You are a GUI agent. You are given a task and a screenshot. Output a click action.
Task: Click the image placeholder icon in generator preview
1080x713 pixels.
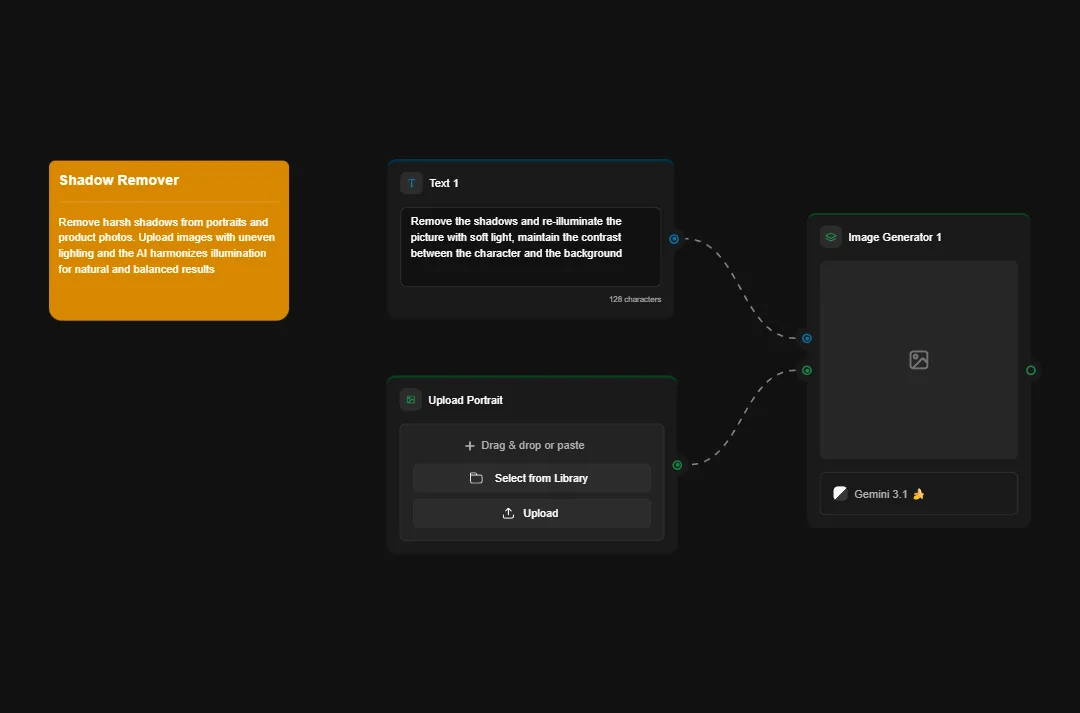tap(918, 360)
